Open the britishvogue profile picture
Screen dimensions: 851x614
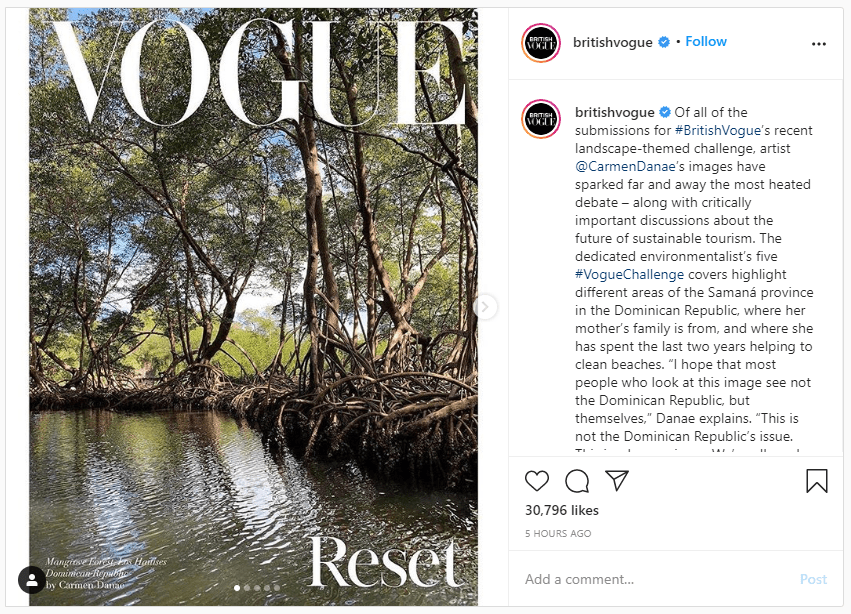[x=540, y=41]
